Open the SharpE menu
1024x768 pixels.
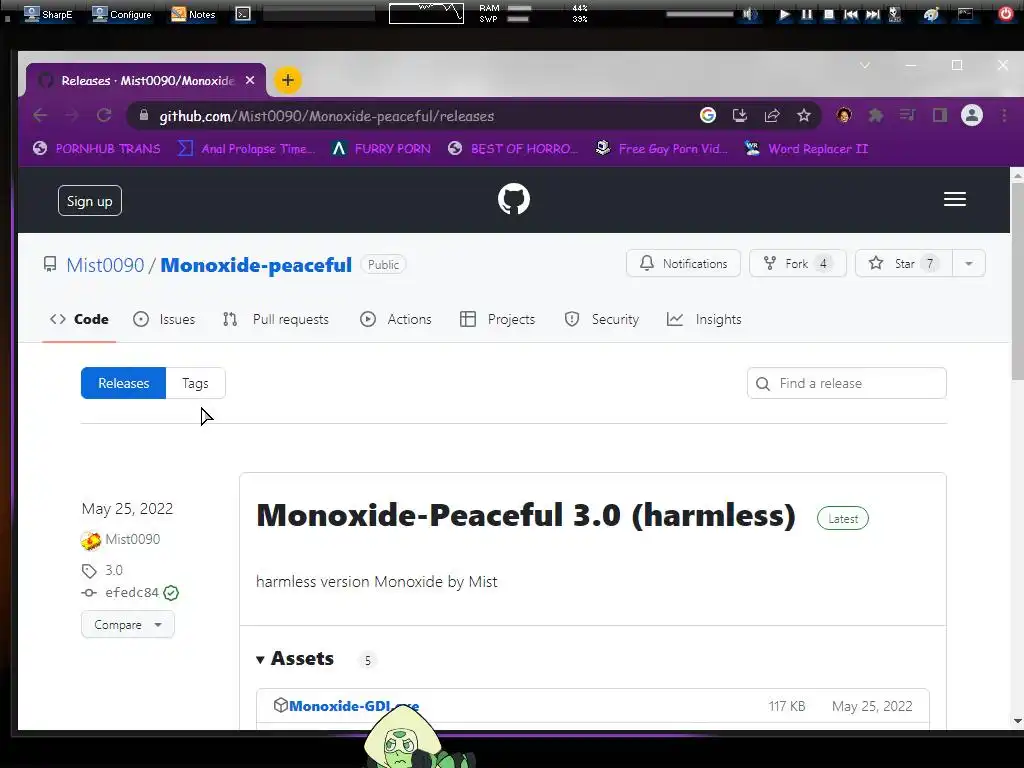48,14
